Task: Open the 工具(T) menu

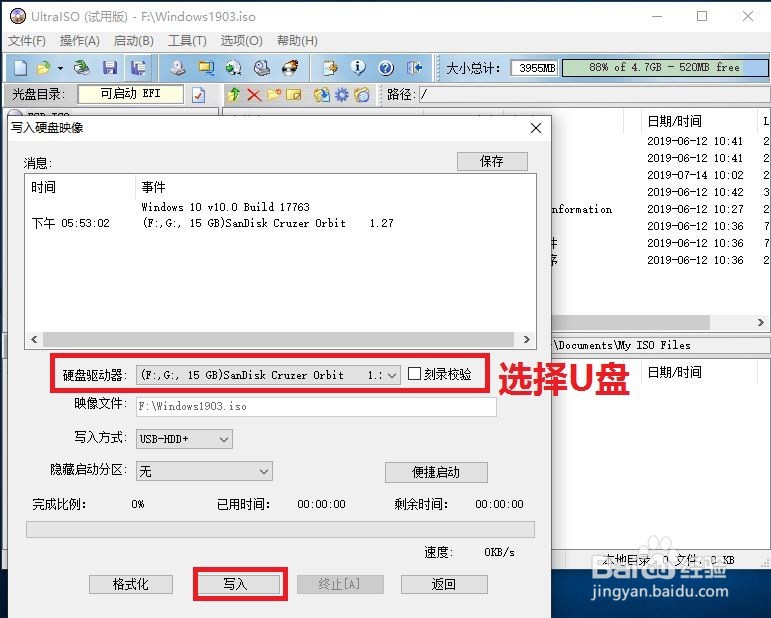Action: coord(187,41)
